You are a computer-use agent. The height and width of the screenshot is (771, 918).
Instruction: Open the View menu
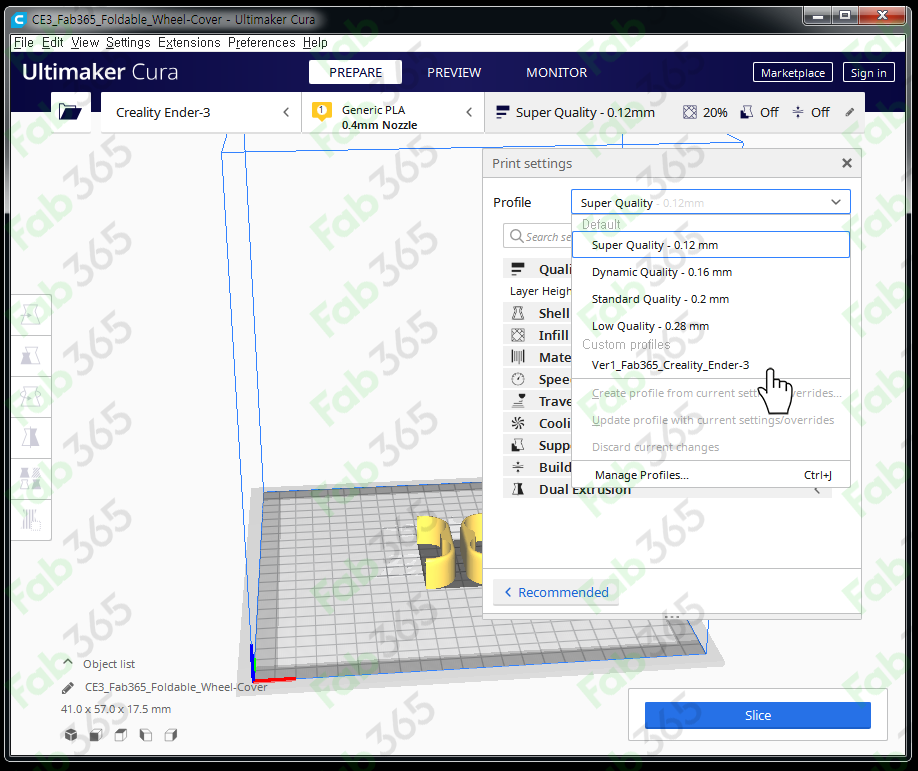[85, 43]
